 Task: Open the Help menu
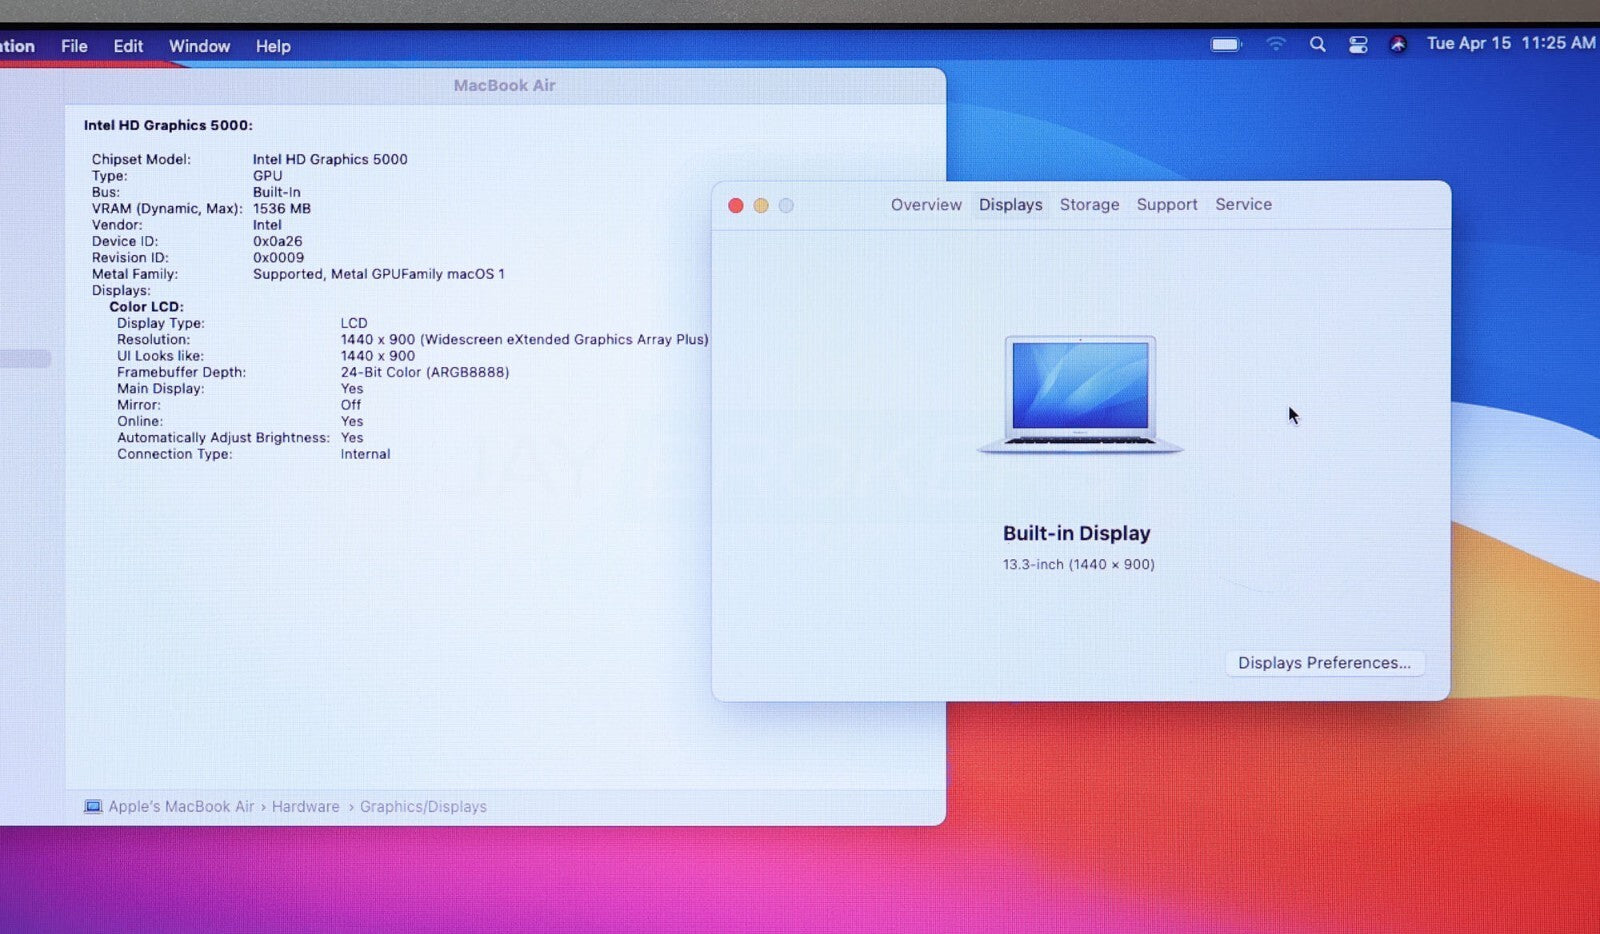(x=273, y=46)
